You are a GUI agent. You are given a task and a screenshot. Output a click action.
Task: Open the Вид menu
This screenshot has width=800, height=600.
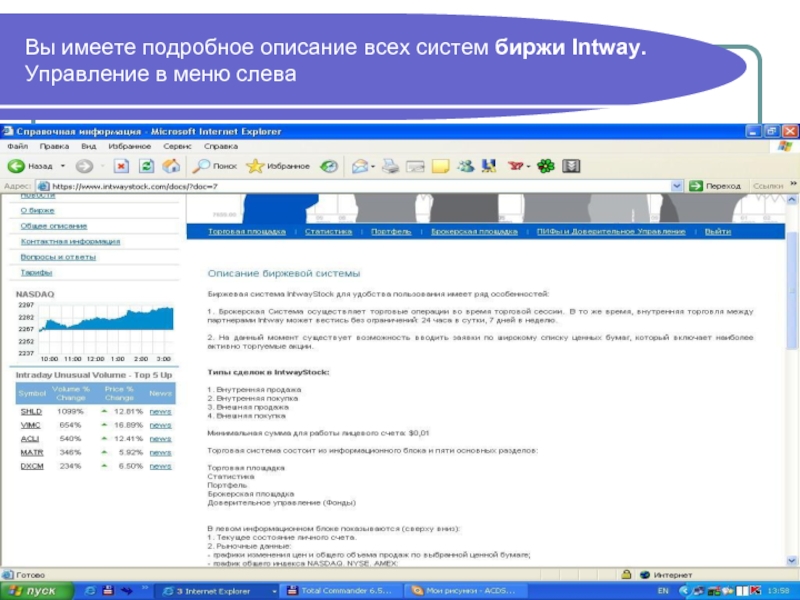(x=89, y=146)
